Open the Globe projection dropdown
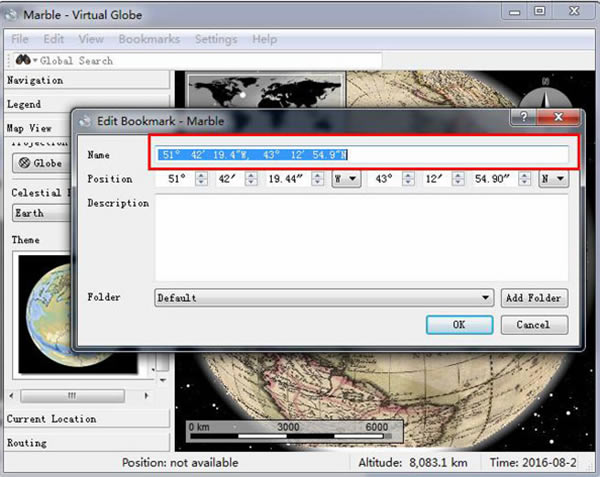 tap(40, 164)
